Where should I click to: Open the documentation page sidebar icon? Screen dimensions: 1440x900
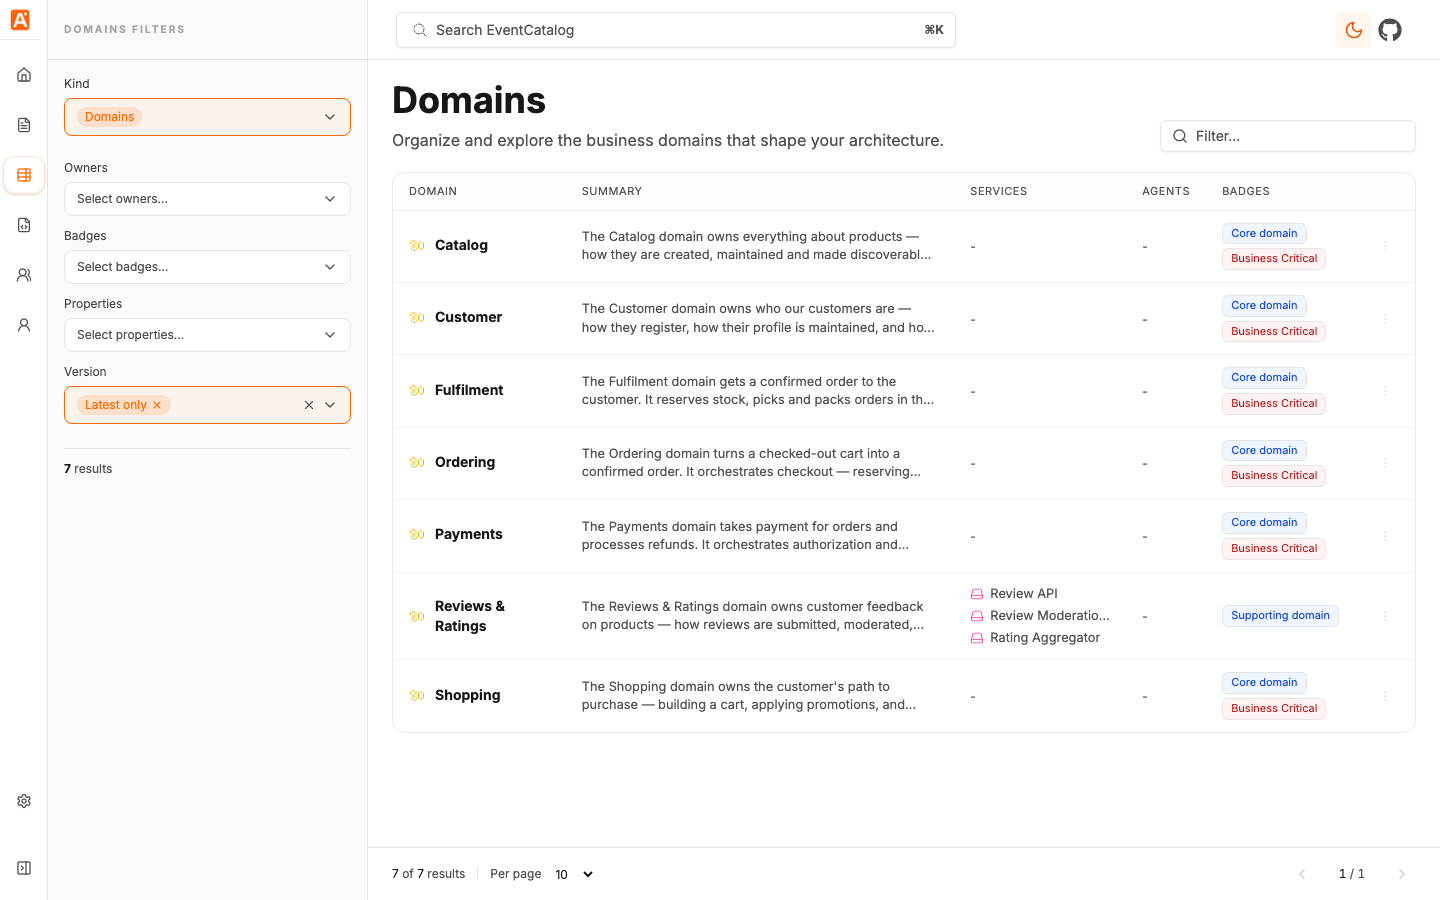(x=24, y=125)
